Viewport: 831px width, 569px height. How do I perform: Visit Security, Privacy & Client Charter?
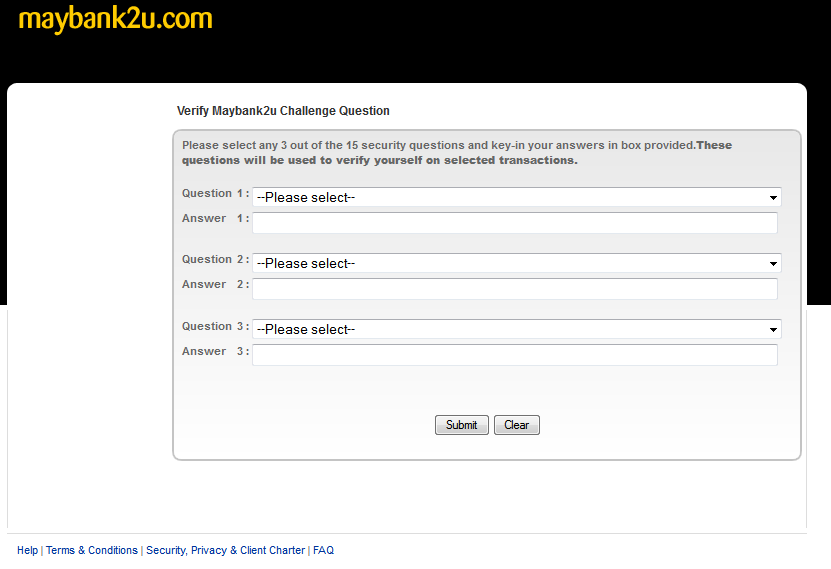(x=226, y=550)
